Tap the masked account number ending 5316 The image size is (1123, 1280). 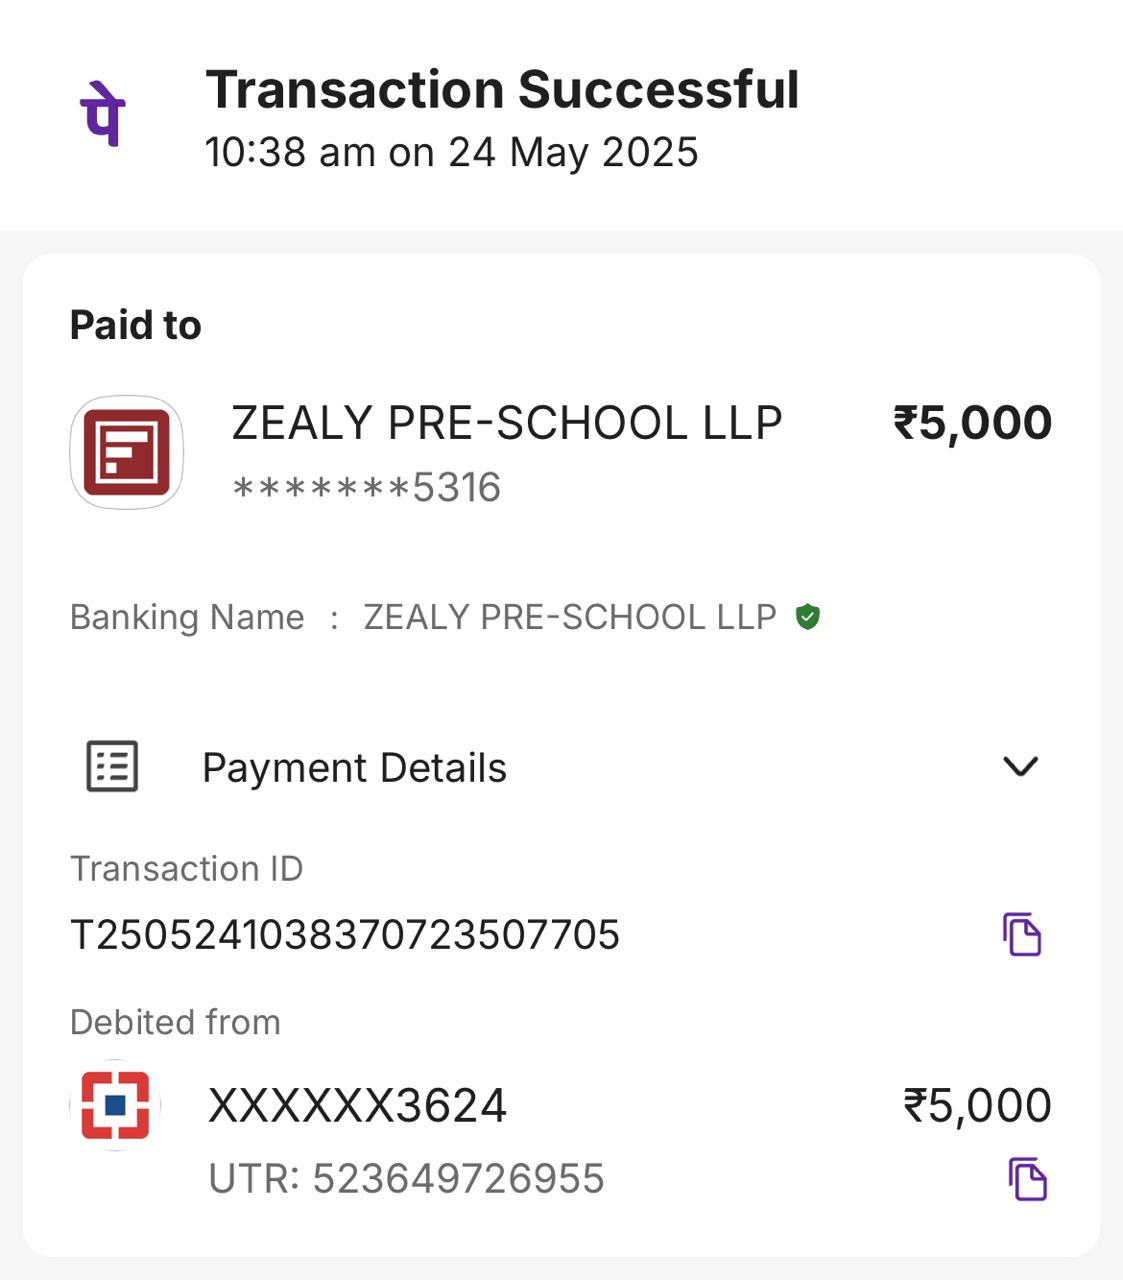click(x=366, y=488)
